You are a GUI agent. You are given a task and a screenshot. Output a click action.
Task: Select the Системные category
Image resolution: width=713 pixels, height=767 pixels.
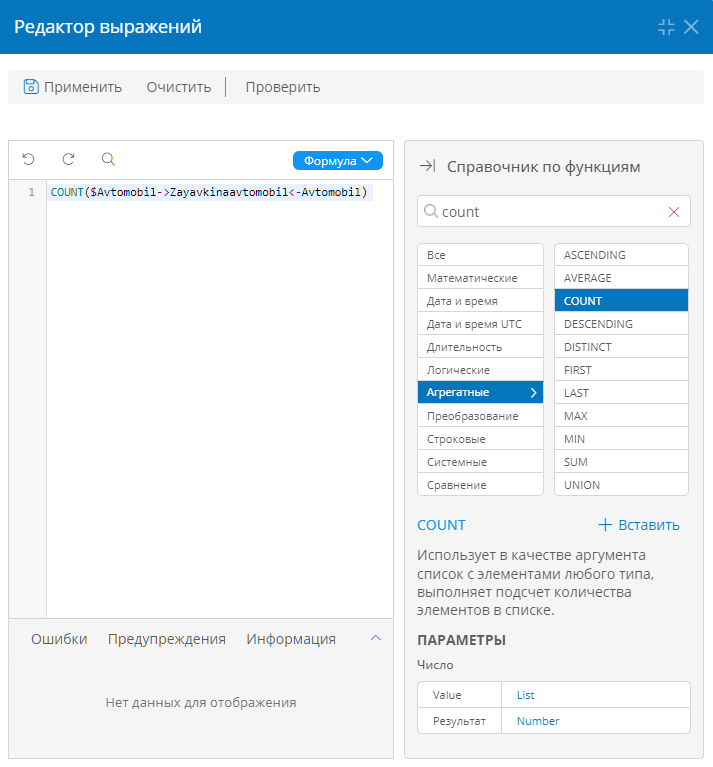(x=480, y=462)
